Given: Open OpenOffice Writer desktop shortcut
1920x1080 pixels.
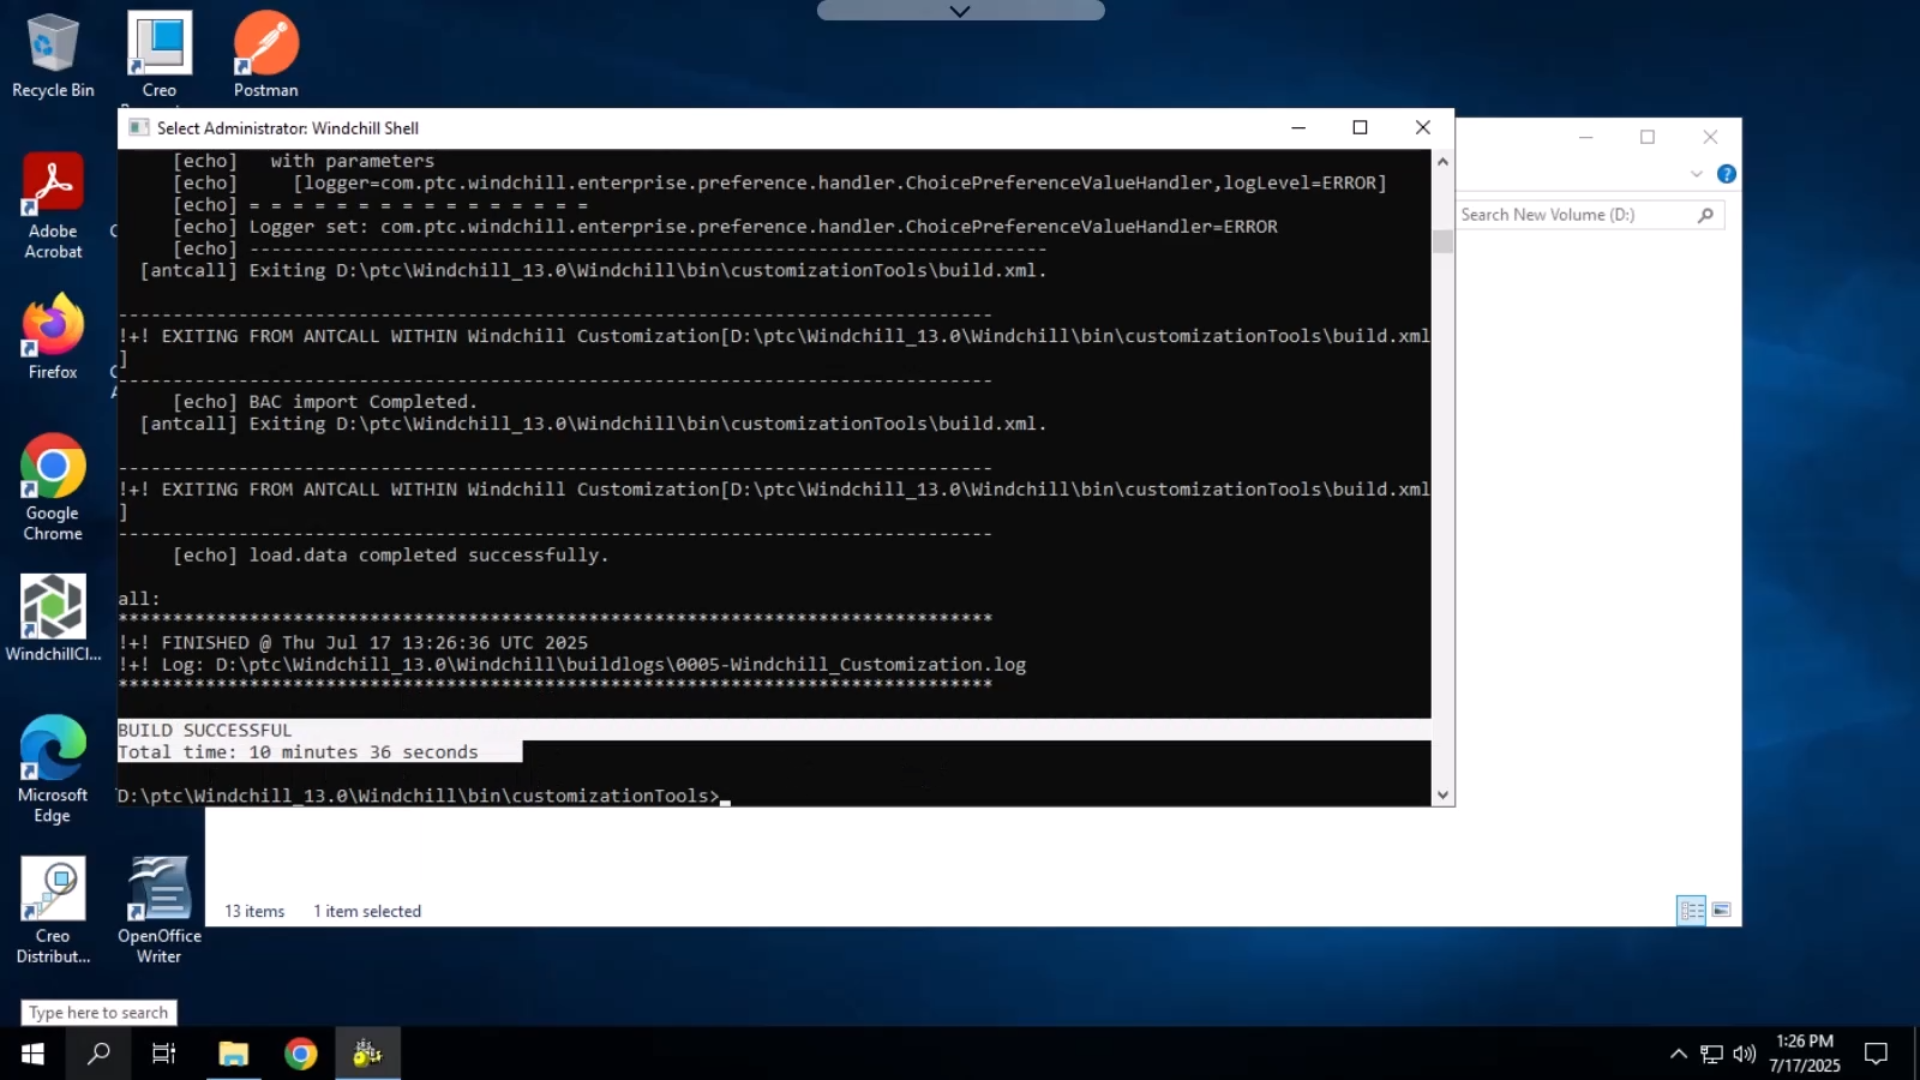Looking at the screenshot, I should click(159, 911).
